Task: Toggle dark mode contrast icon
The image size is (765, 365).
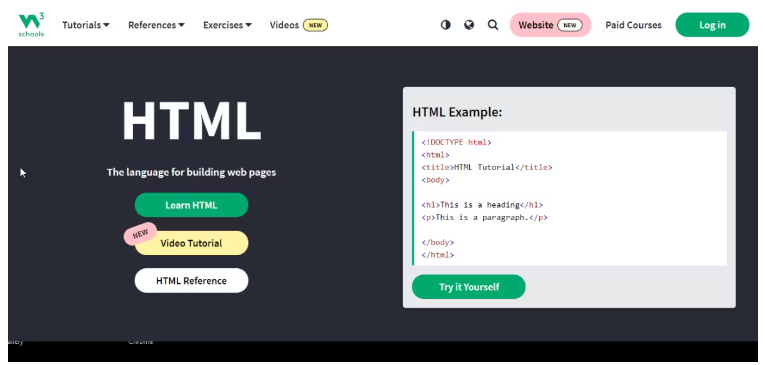Action: coord(445,25)
